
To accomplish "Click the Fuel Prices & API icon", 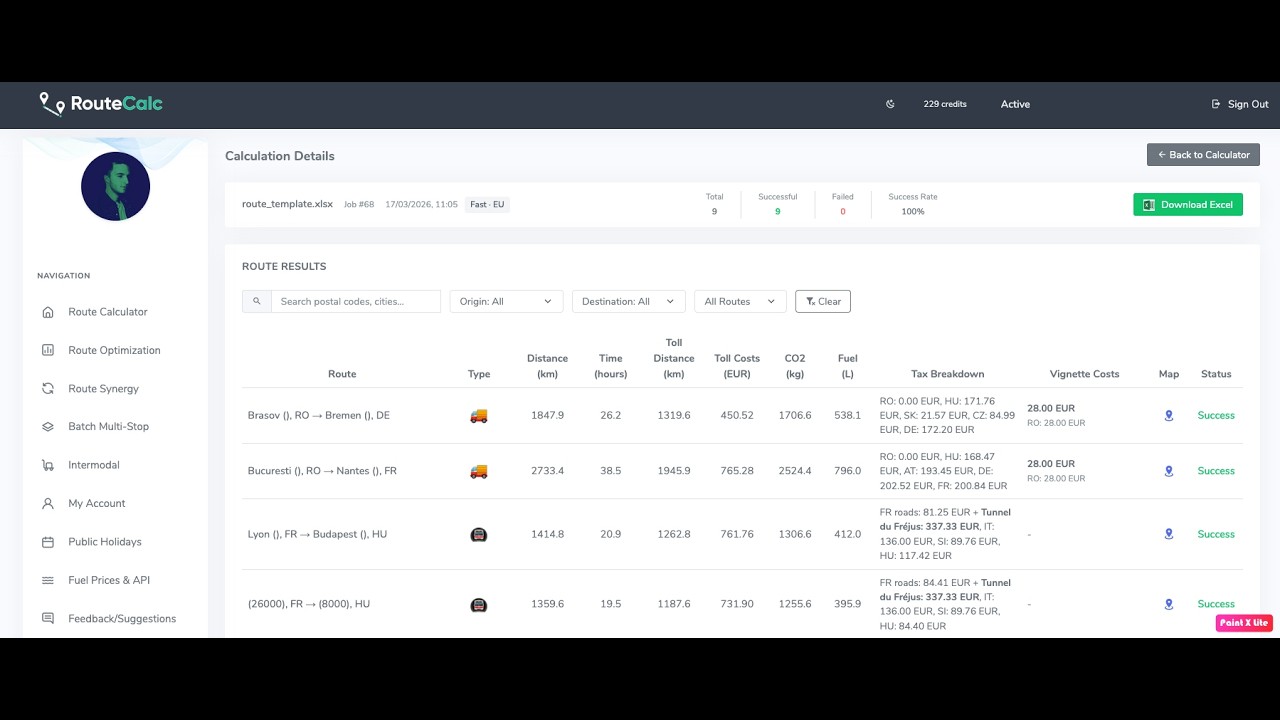I will point(48,580).
